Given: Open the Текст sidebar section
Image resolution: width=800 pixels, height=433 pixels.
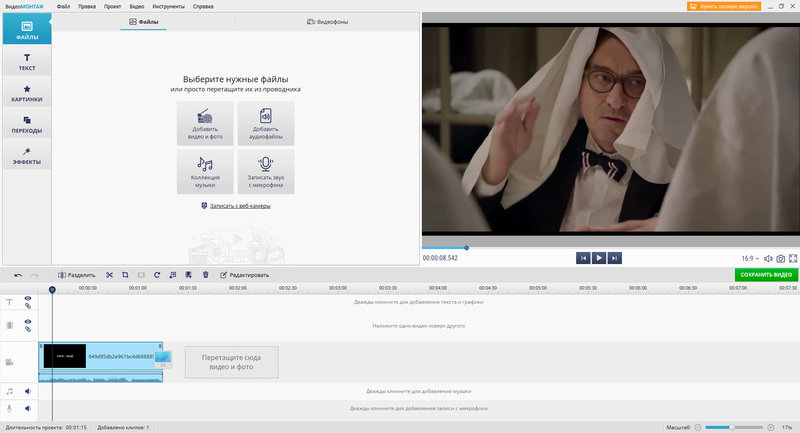Looking at the screenshot, I should [27, 61].
